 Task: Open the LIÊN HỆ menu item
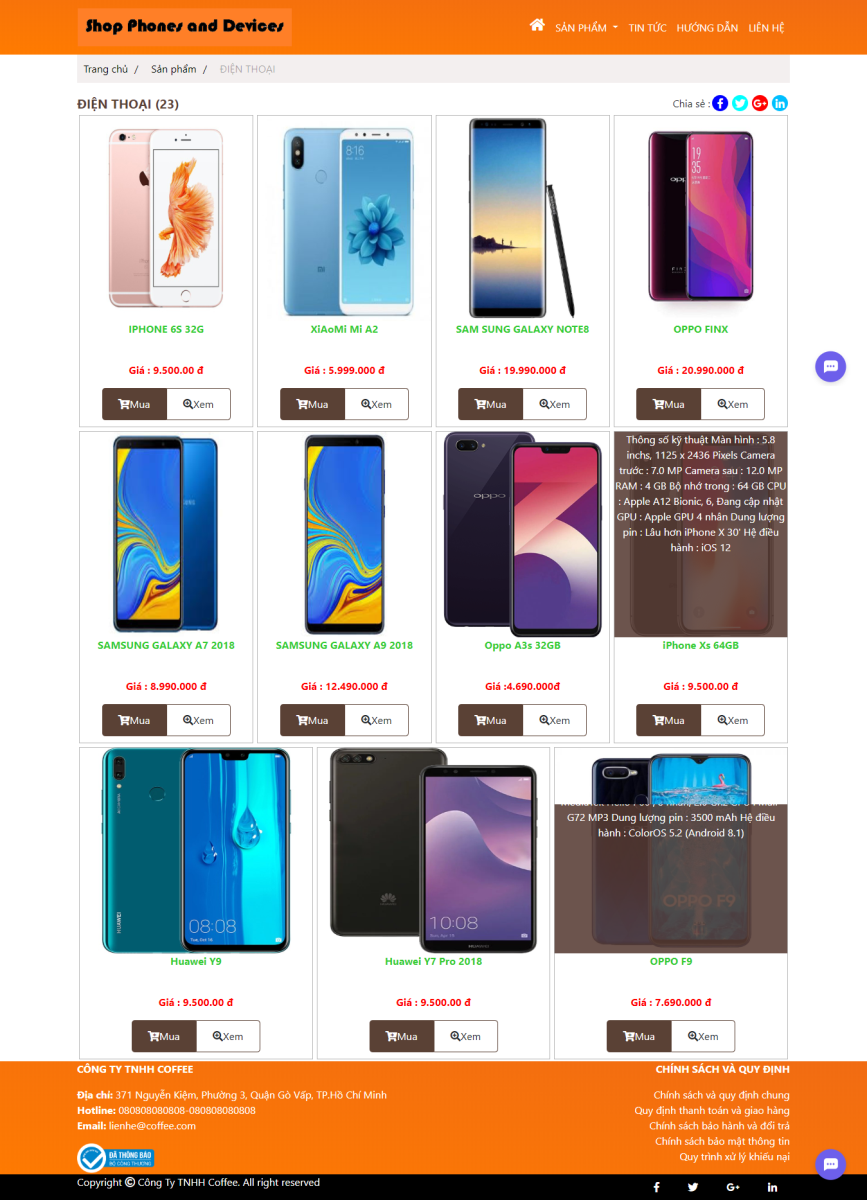[x=766, y=28]
